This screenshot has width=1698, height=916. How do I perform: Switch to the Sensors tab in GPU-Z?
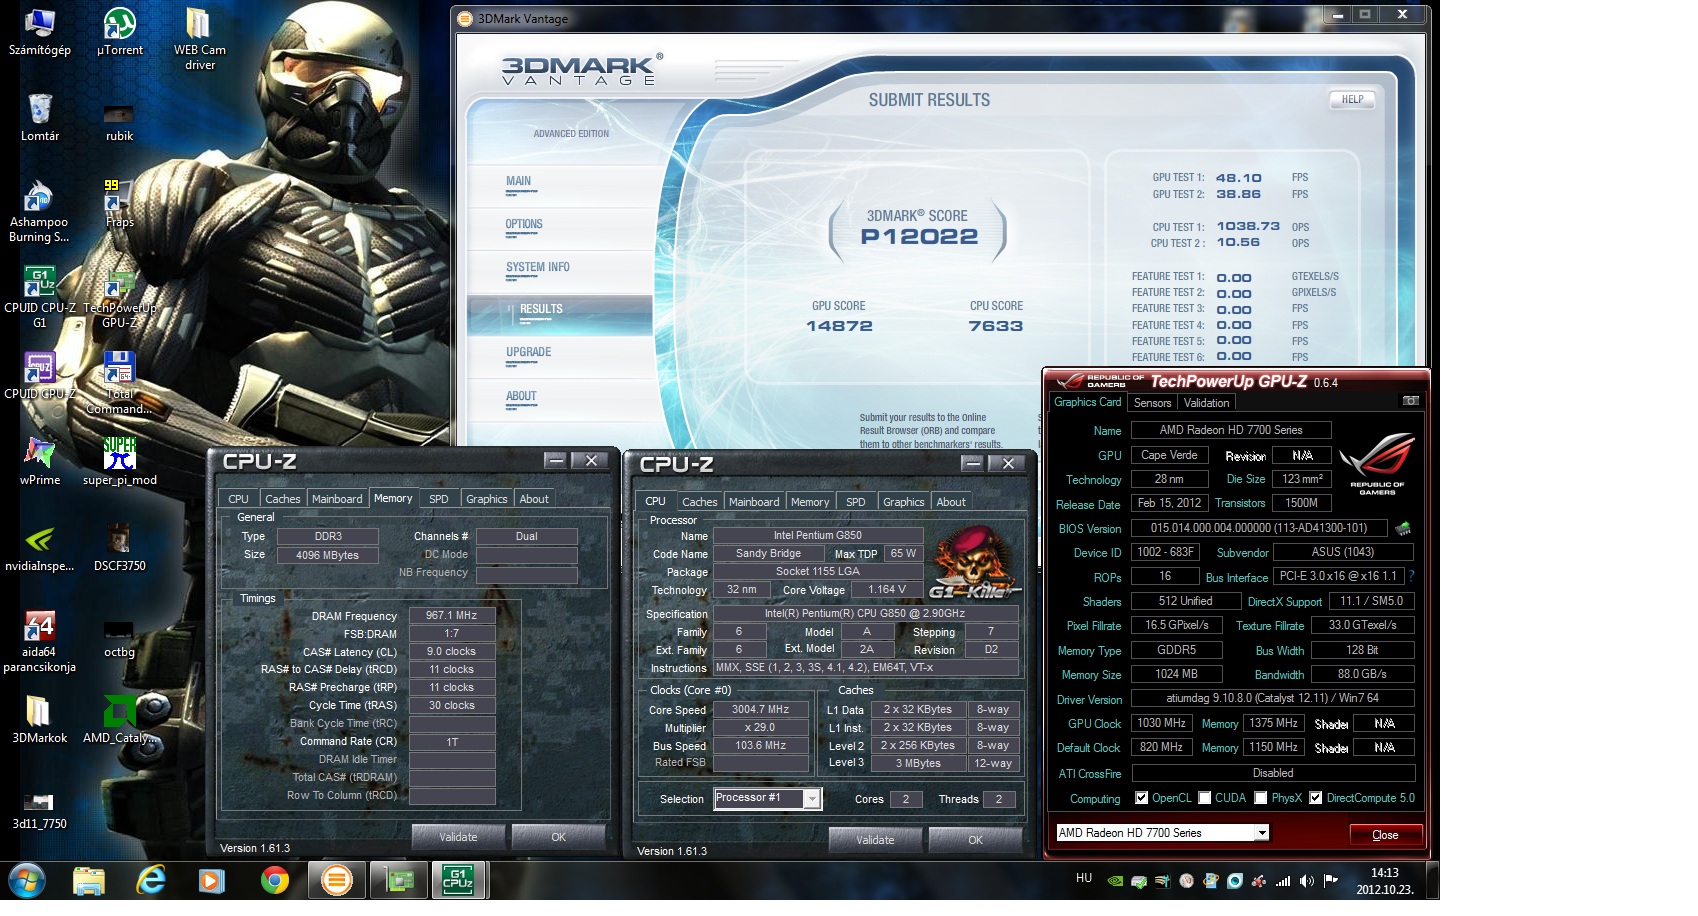[1152, 403]
